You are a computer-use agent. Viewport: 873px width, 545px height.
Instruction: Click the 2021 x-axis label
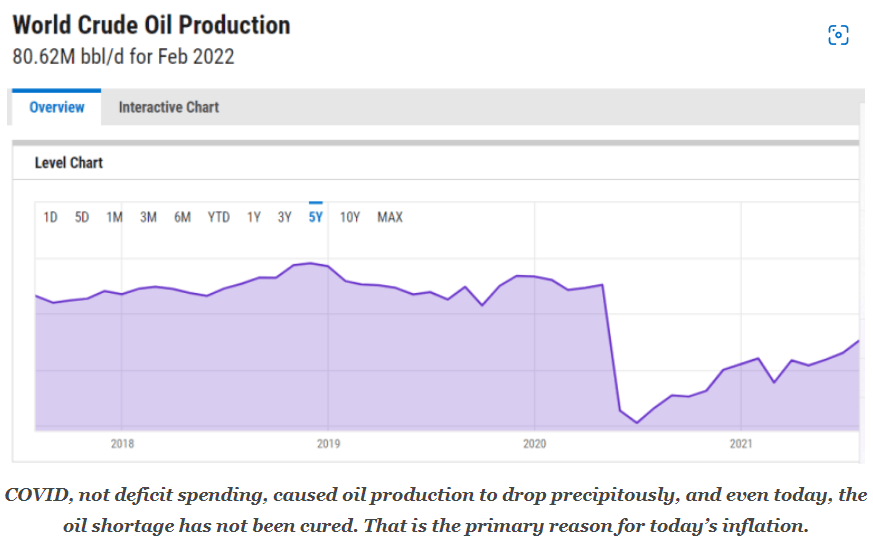click(740, 443)
